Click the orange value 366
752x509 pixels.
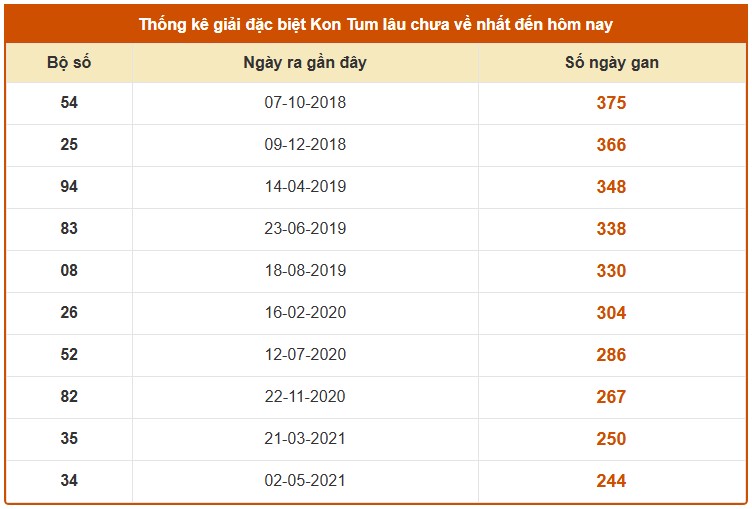click(610, 145)
